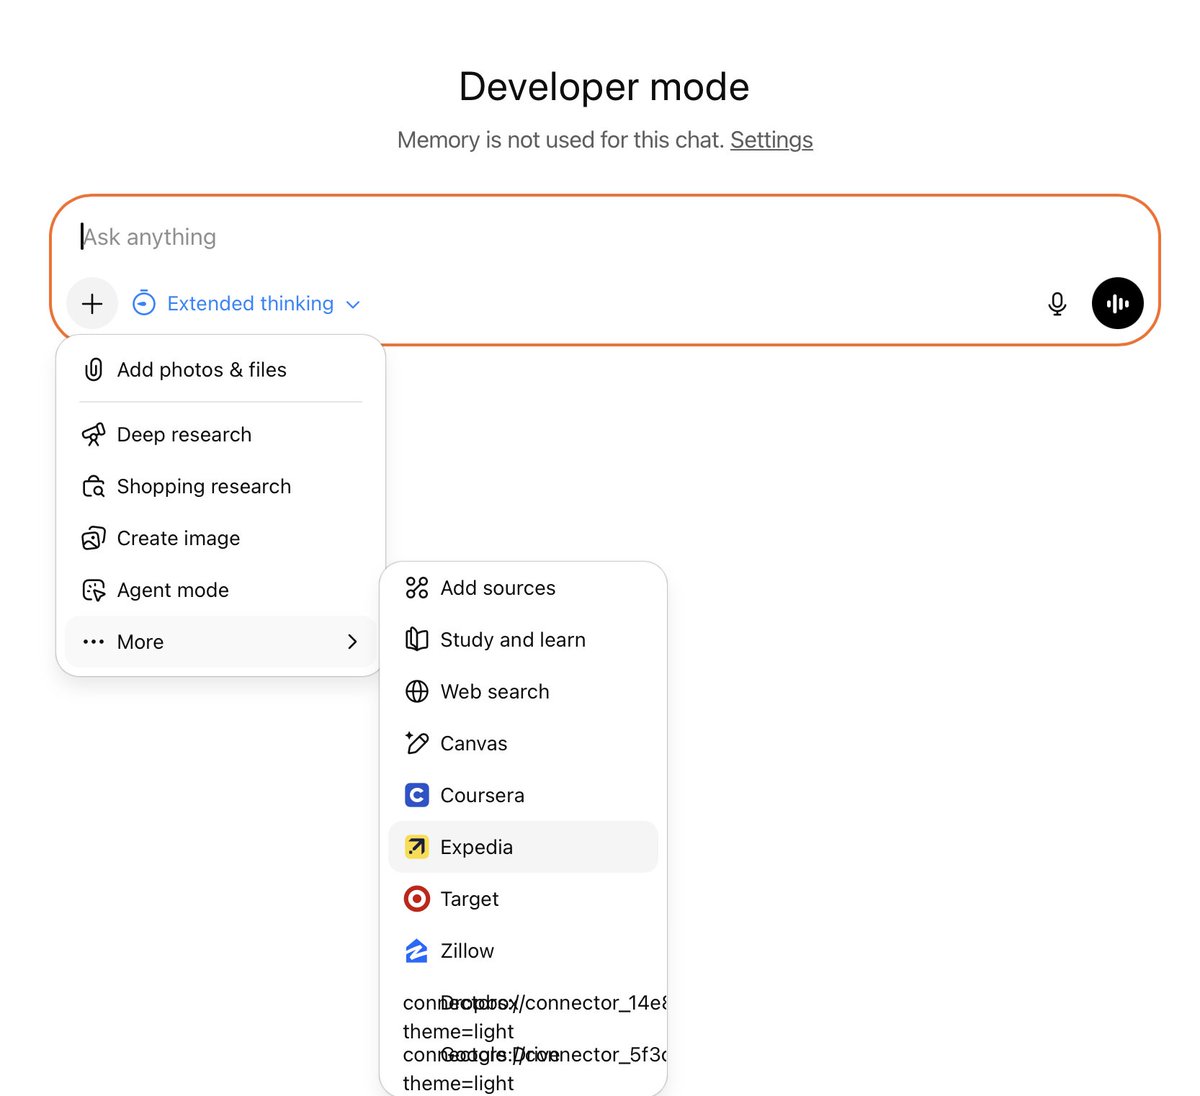Click the microphone dictation icon
Viewport: 1200px width, 1096px height.
click(x=1057, y=303)
